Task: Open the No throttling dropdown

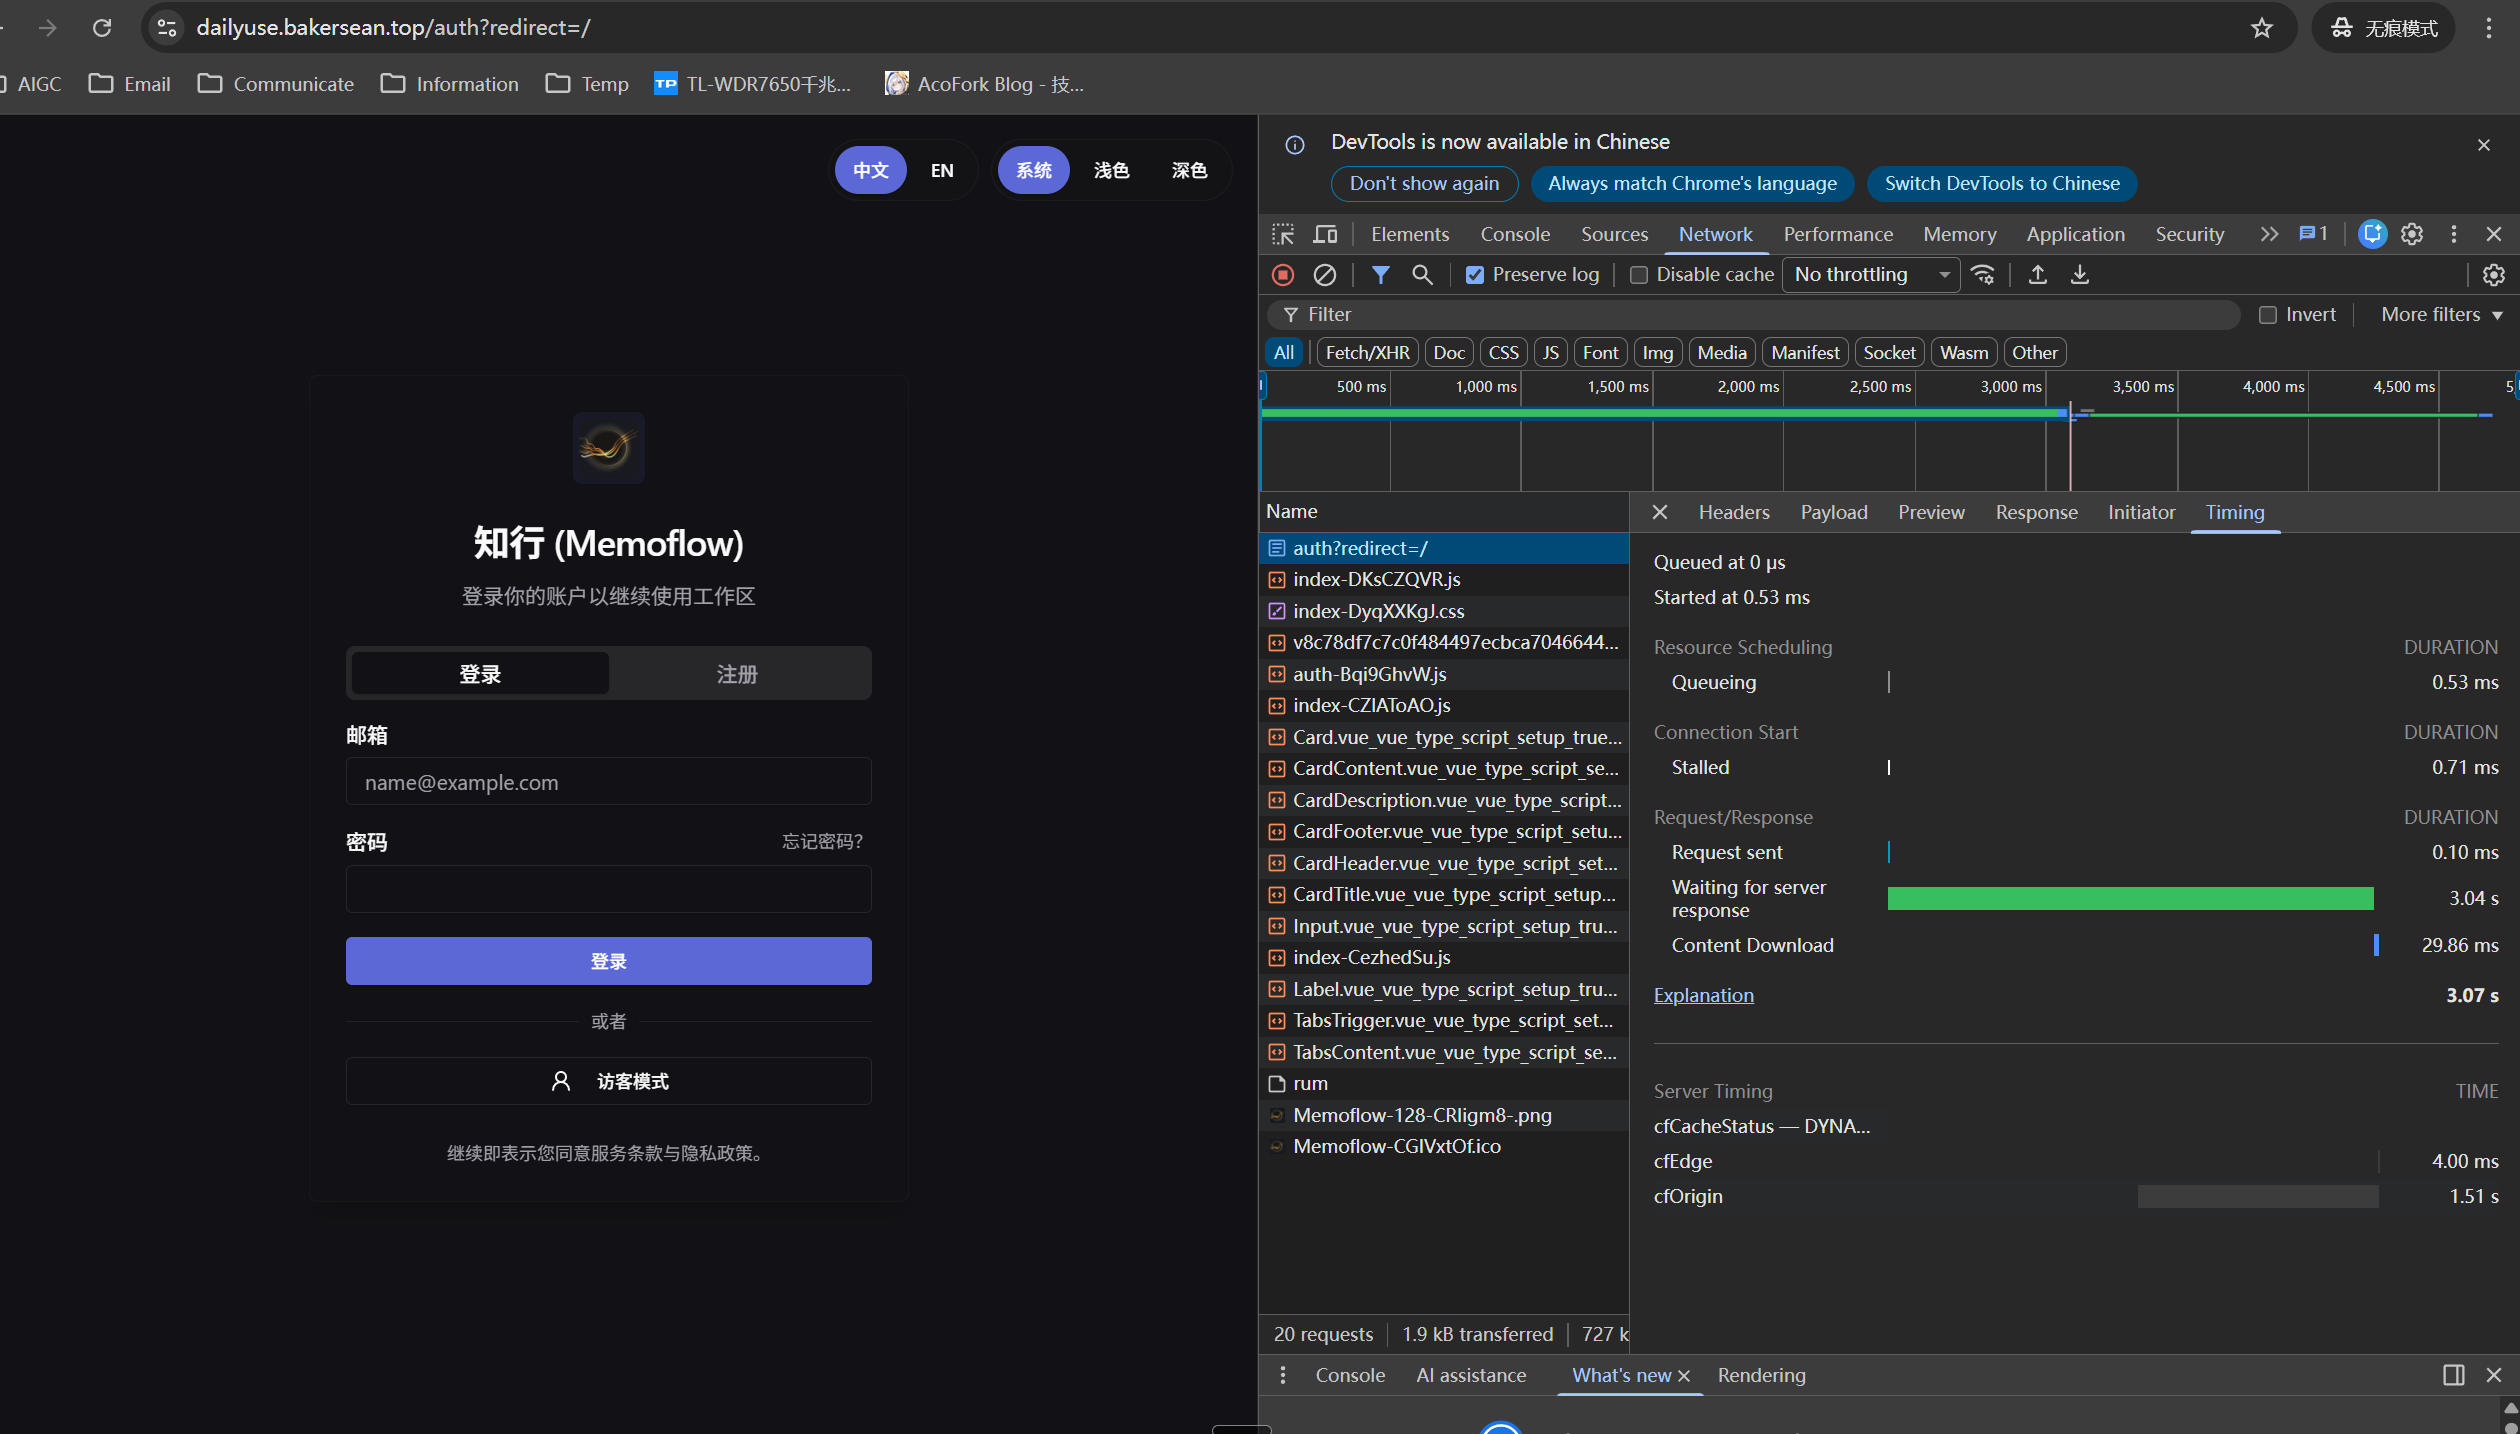Action: [1870, 274]
